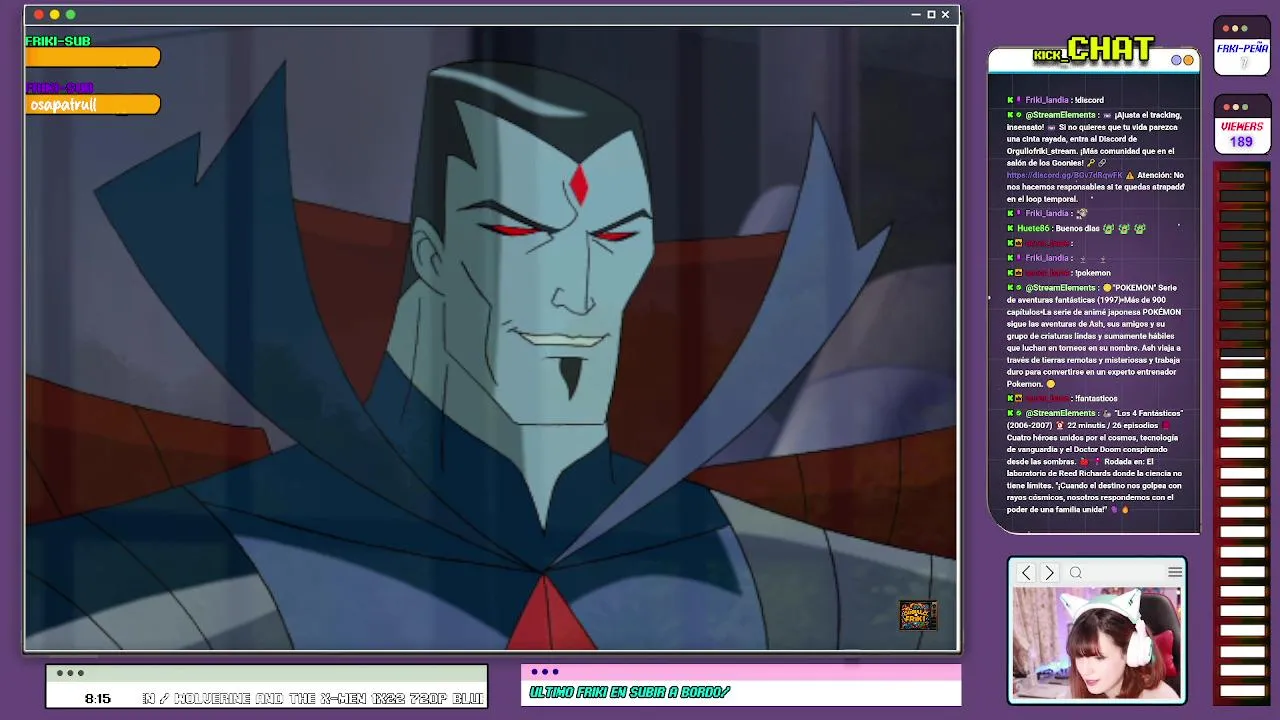The width and height of the screenshot is (1280, 720).
Task: Click the red dot on video window
Action: 39,14
